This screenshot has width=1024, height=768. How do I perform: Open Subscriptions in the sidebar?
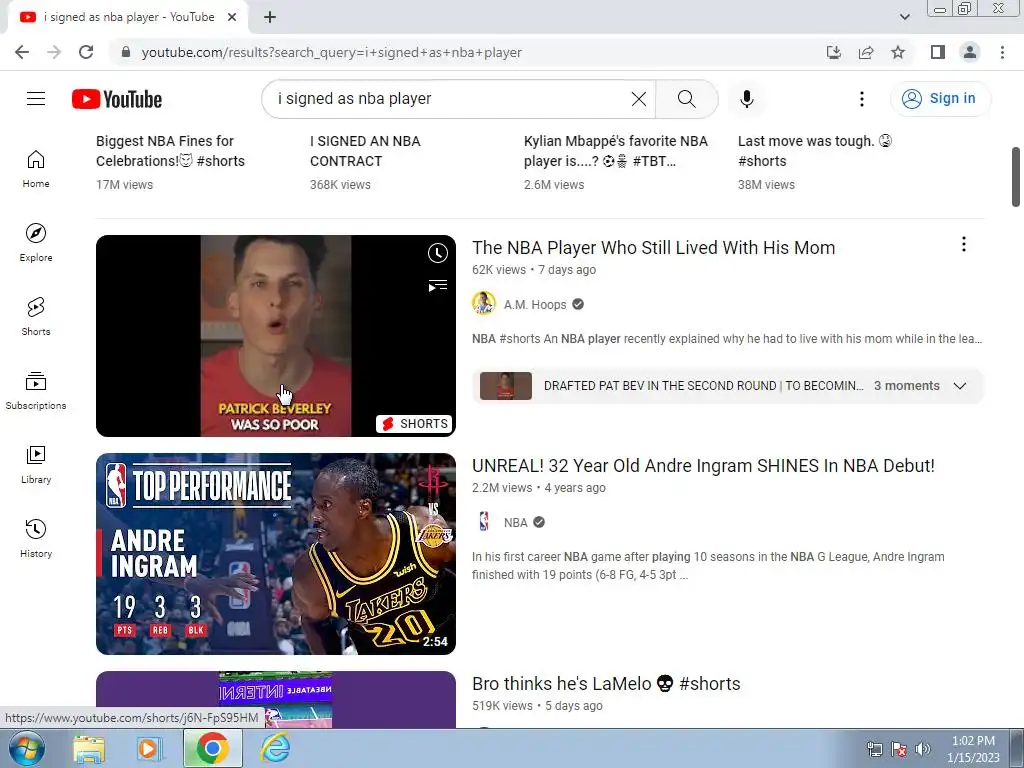36,391
